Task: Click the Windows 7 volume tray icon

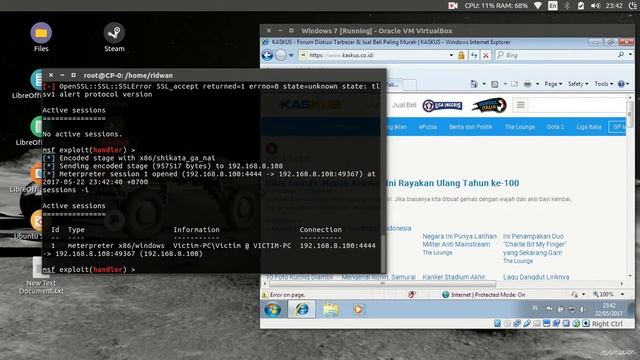Action: pos(582,309)
